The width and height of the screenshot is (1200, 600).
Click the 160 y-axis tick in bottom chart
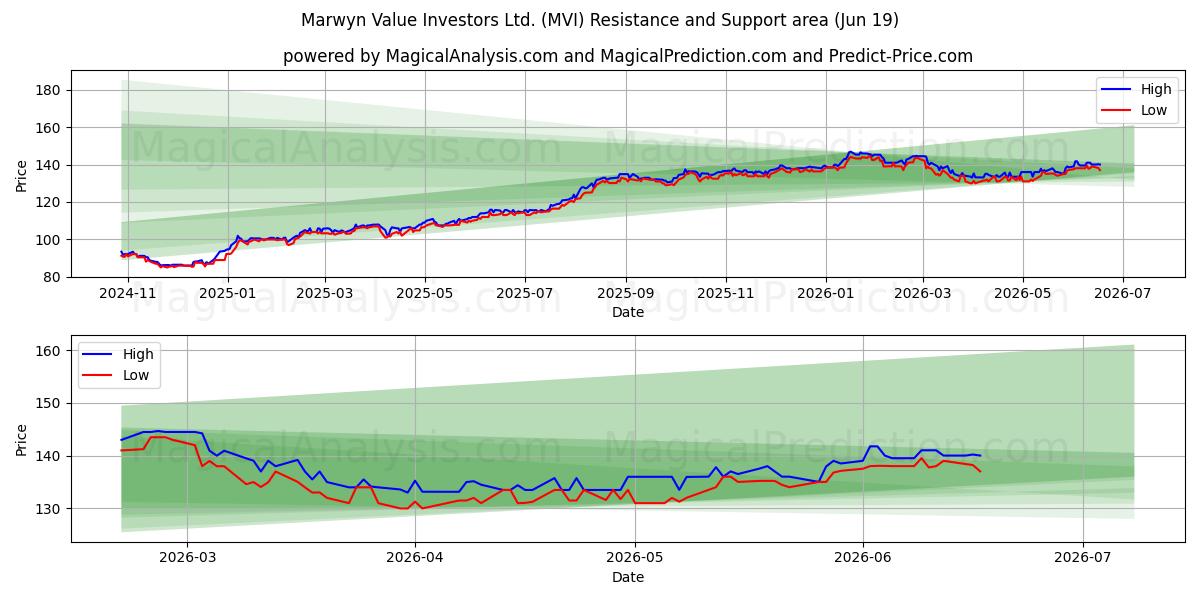tap(50, 351)
